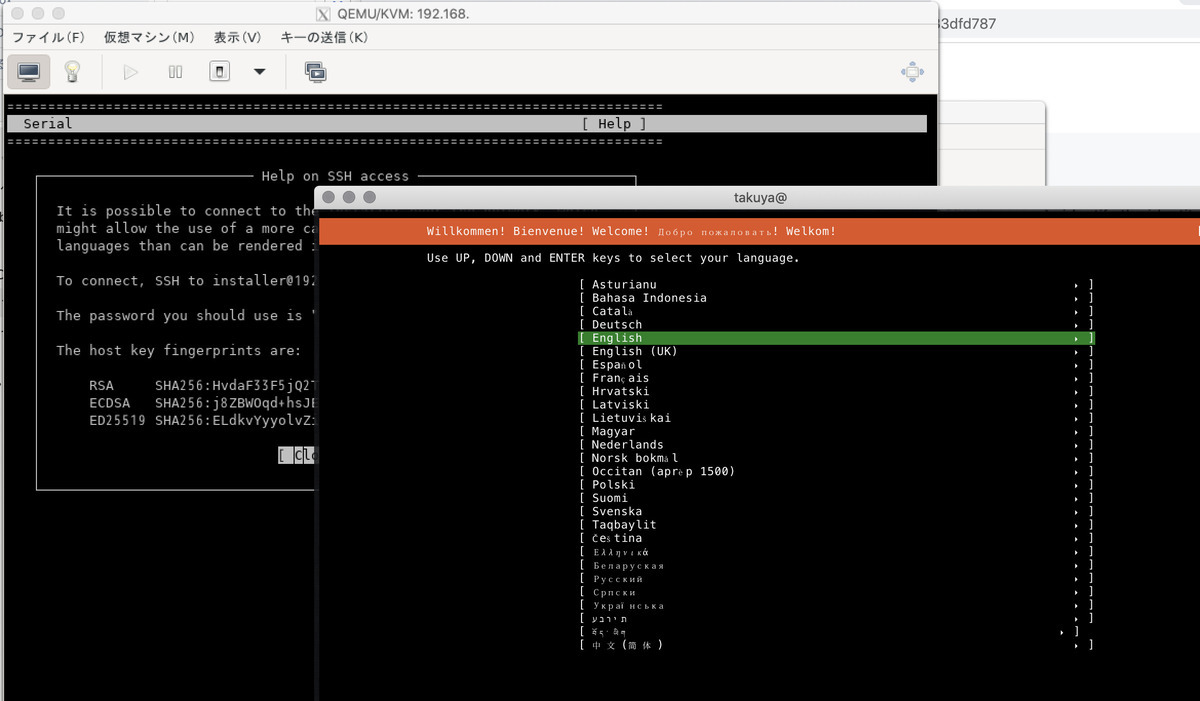Manage VM snapshots icon
Image resolution: width=1200 pixels, height=701 pixels.
click(x=316, y=72)
